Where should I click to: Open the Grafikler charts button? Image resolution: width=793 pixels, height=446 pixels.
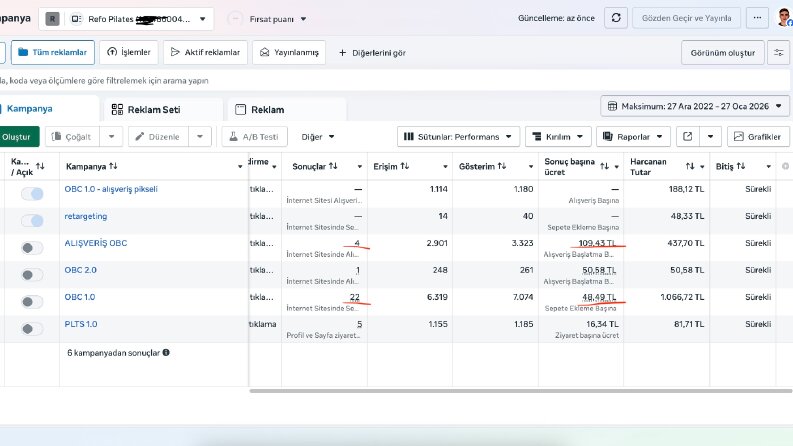pyautogui.click(x=758, y=137)
